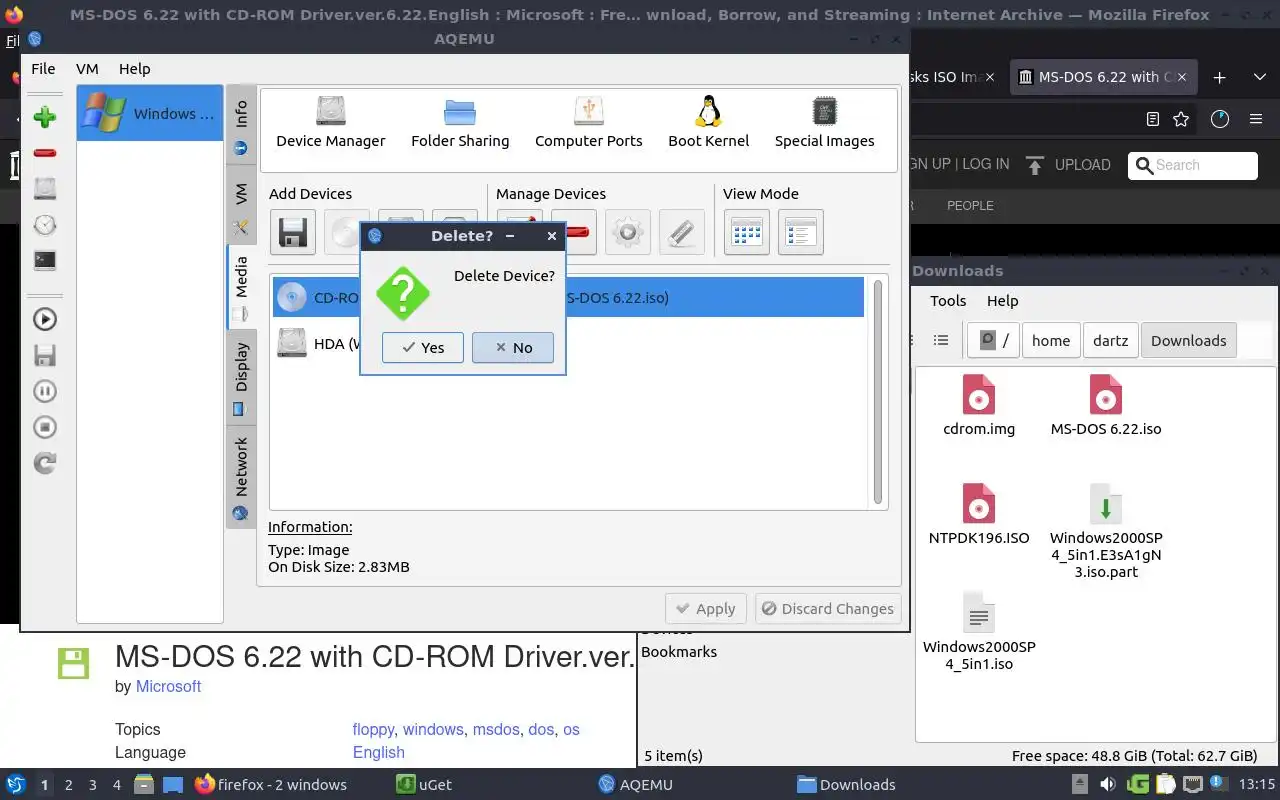This screenshot has width=1280, height=800.
Task: Switch View Mode to detailed list
Action: (800, 232)
